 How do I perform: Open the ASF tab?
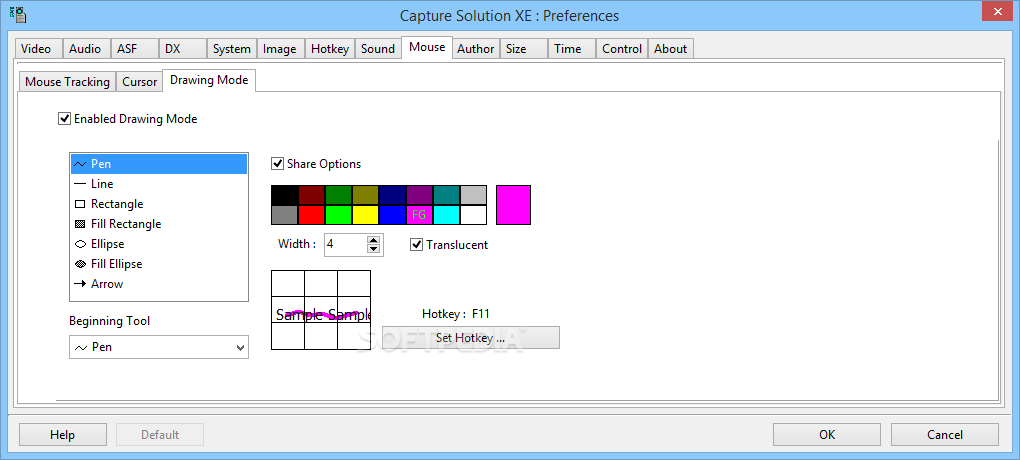coord(135,49)
